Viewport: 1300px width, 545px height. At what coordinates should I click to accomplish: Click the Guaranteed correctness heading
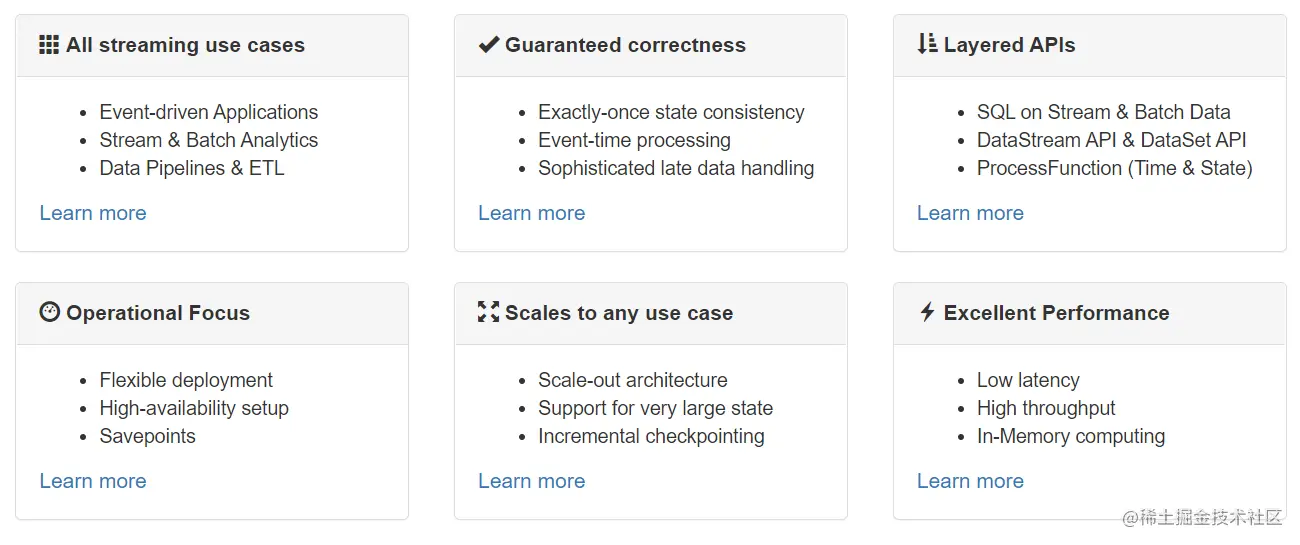coord(625,45)
